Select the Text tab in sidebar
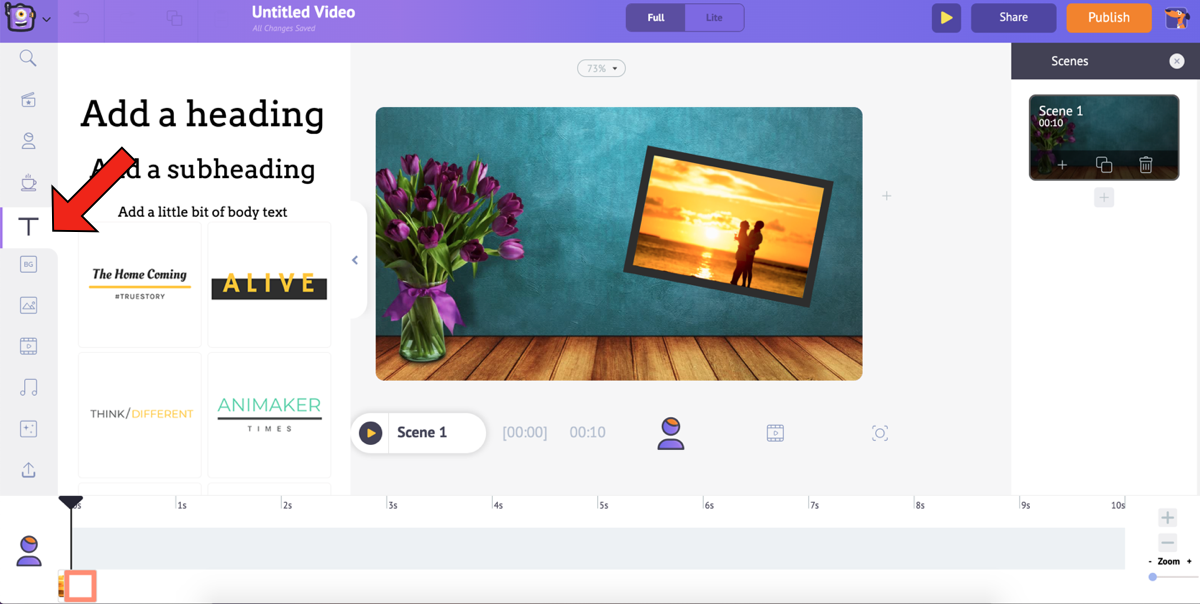The image size is (1200, 604). (28, 227)
